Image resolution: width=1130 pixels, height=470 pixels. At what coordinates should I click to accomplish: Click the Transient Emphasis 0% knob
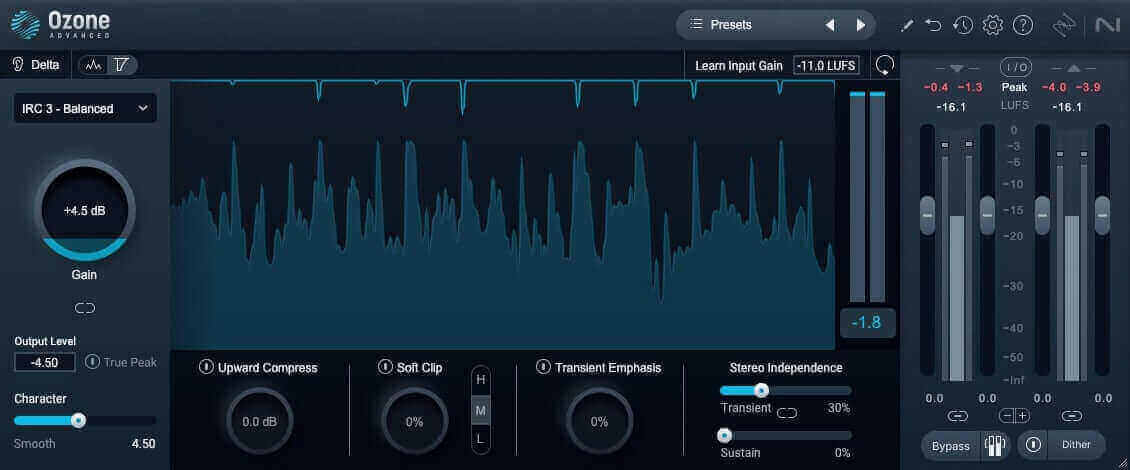coord(600,421)
